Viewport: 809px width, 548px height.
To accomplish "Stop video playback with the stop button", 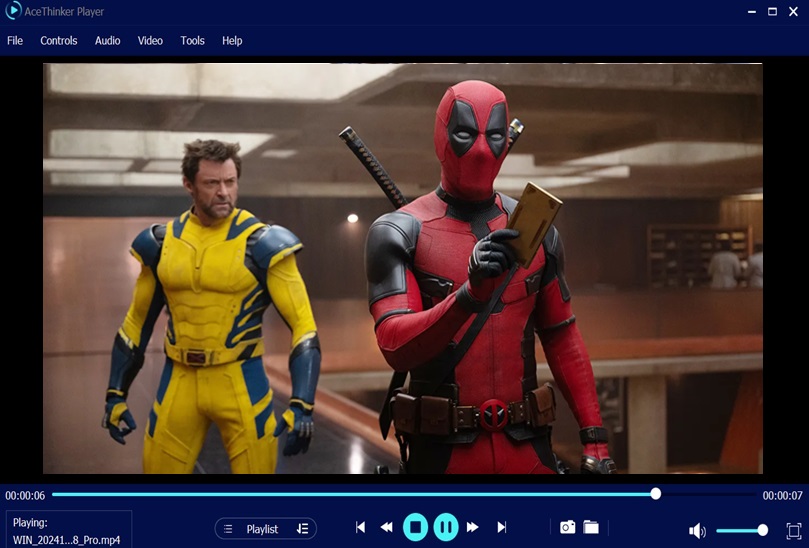I will pos(415,527).
